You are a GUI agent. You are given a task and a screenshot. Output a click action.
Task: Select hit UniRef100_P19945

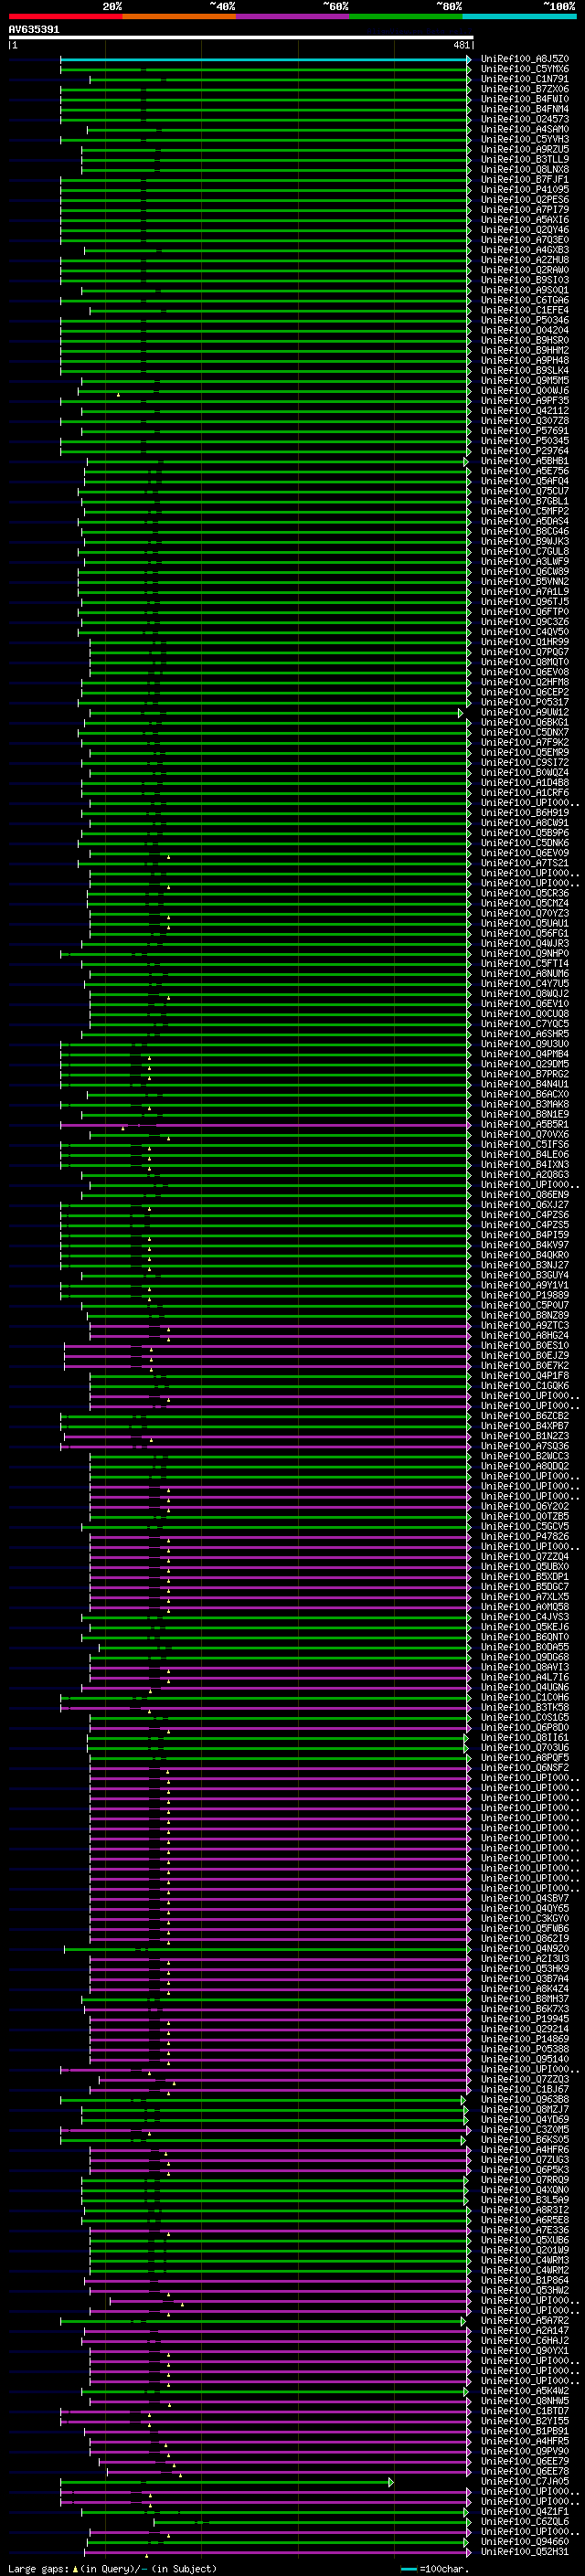tap(525, 2019)
